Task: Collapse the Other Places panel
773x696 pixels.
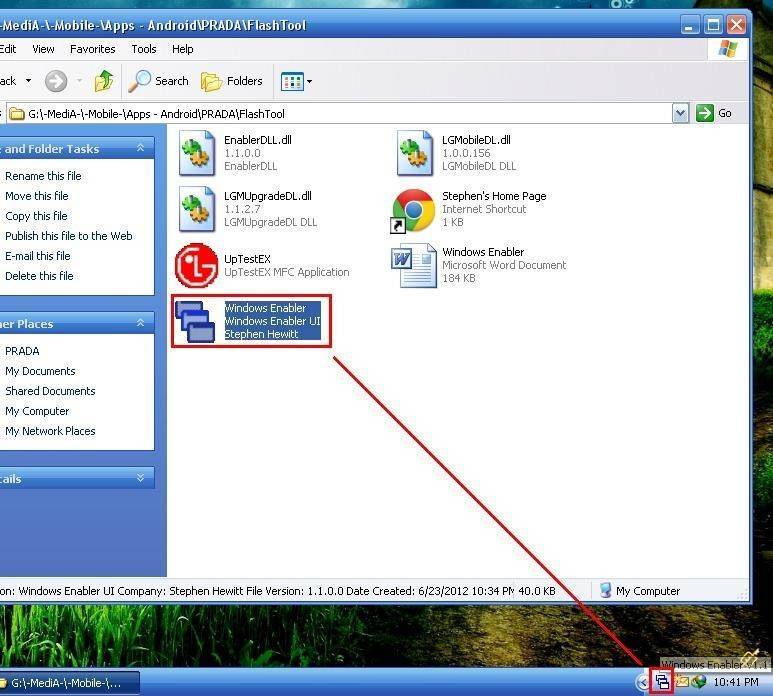Action: (141, 323)
